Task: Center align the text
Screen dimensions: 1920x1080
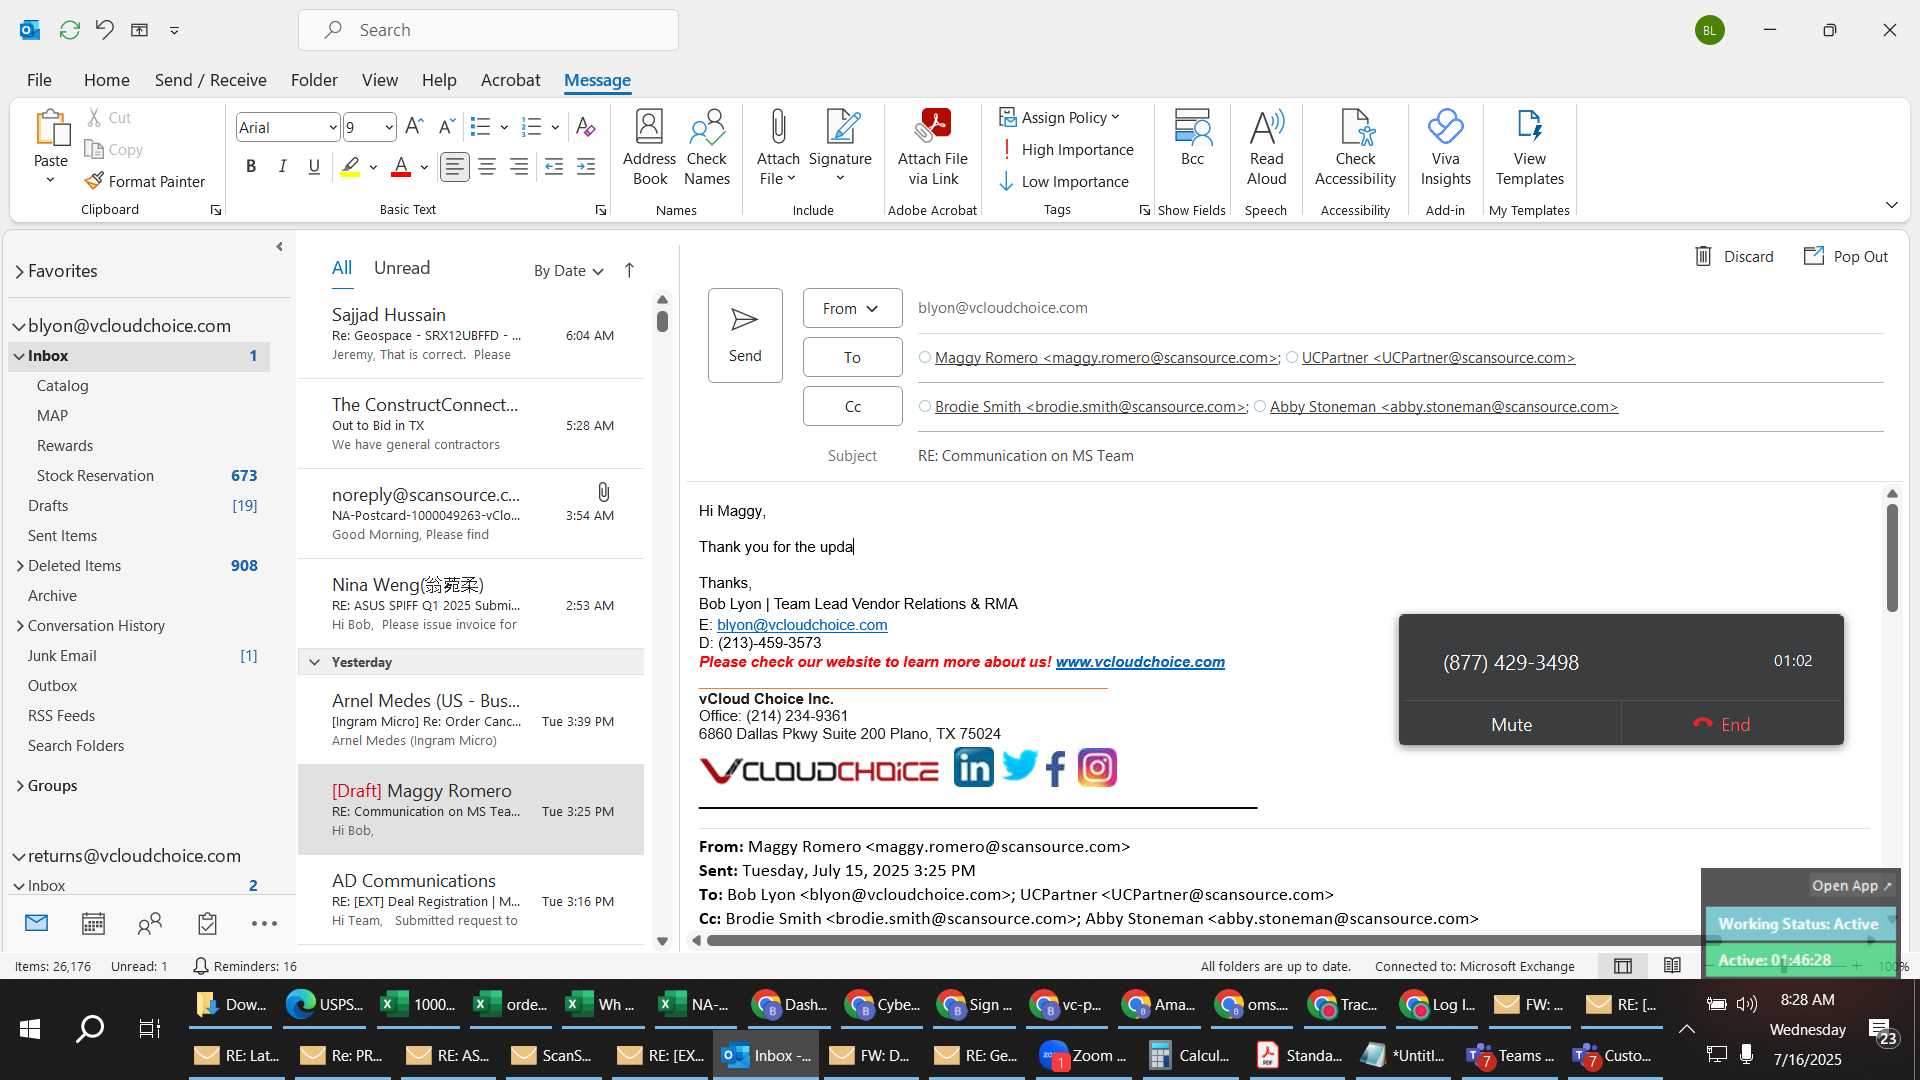Action: point(487,167)
